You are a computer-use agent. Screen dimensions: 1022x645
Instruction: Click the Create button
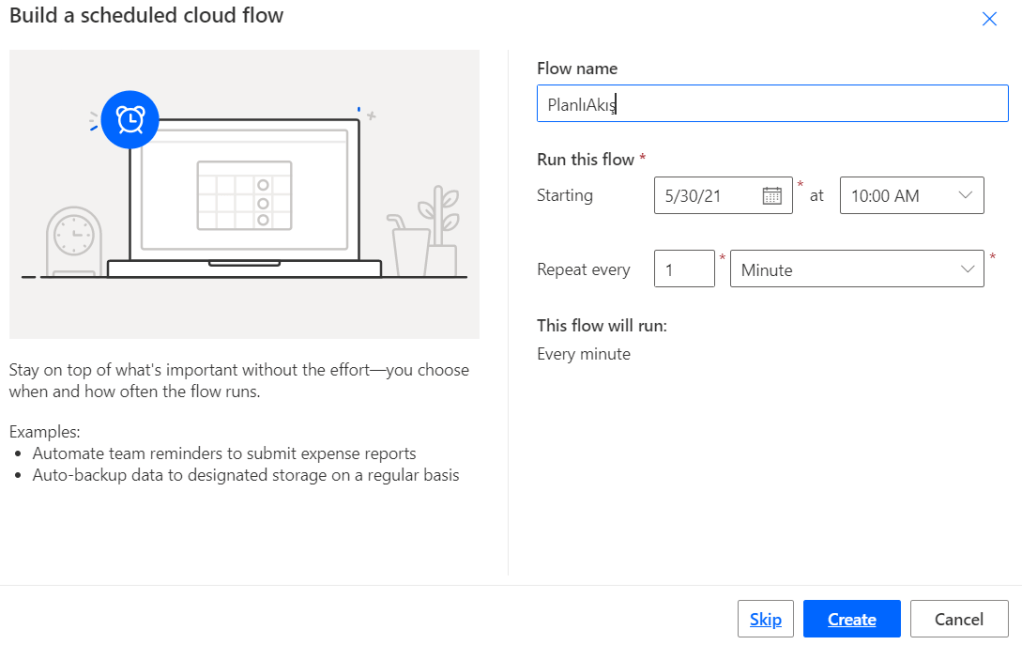[x=851, y=619]
